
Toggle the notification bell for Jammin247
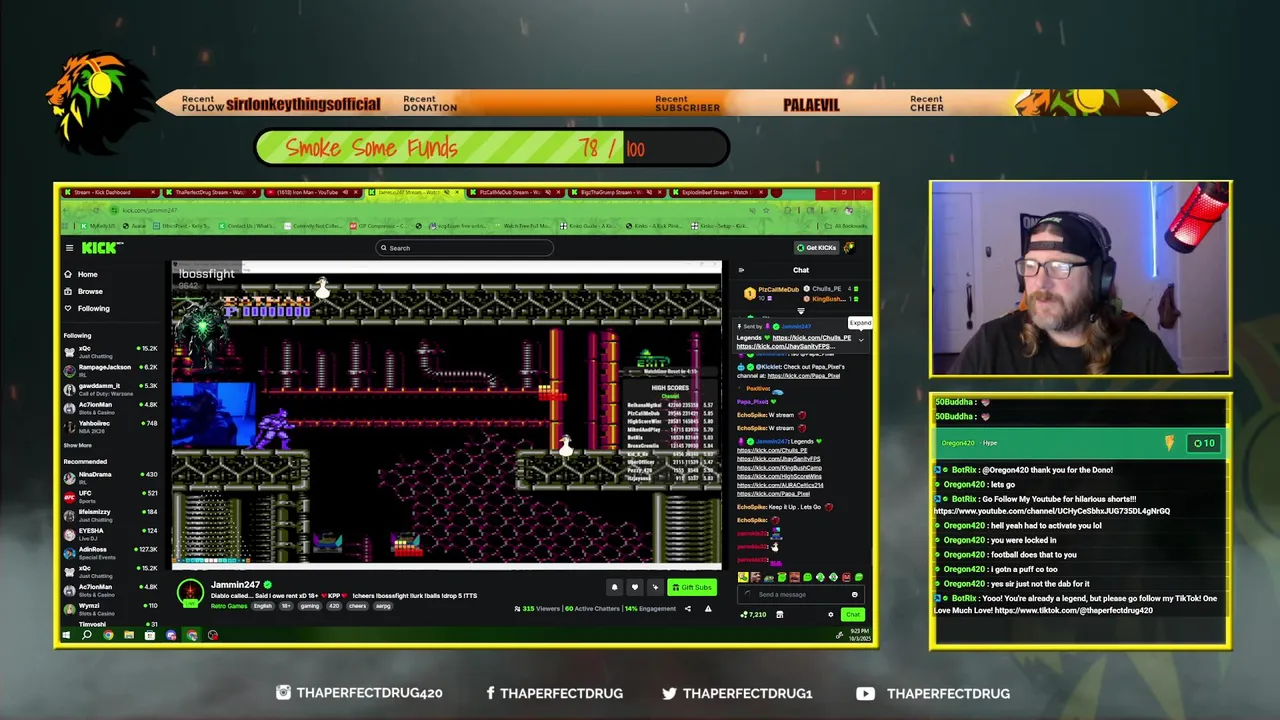tap(614, 587)
